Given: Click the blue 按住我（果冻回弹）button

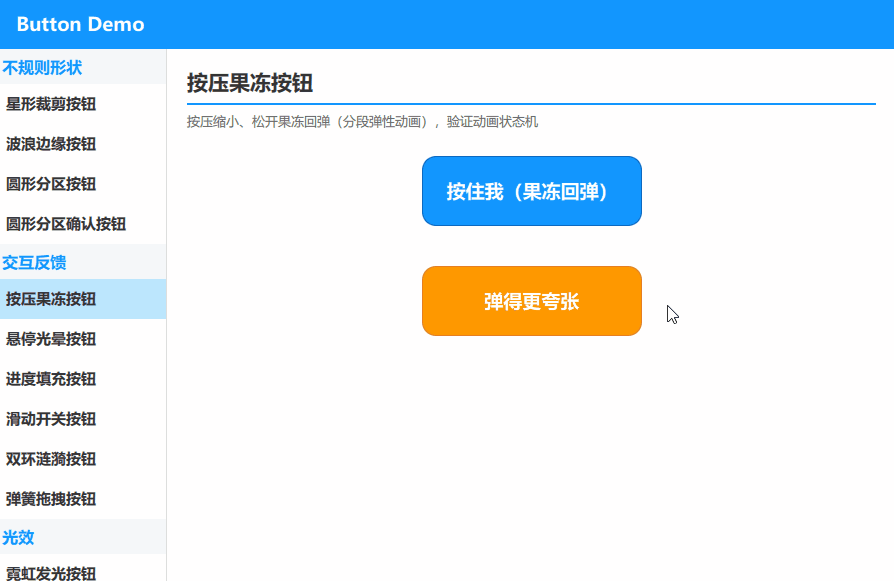Looking at the screenshot, I should coord(532,191).
